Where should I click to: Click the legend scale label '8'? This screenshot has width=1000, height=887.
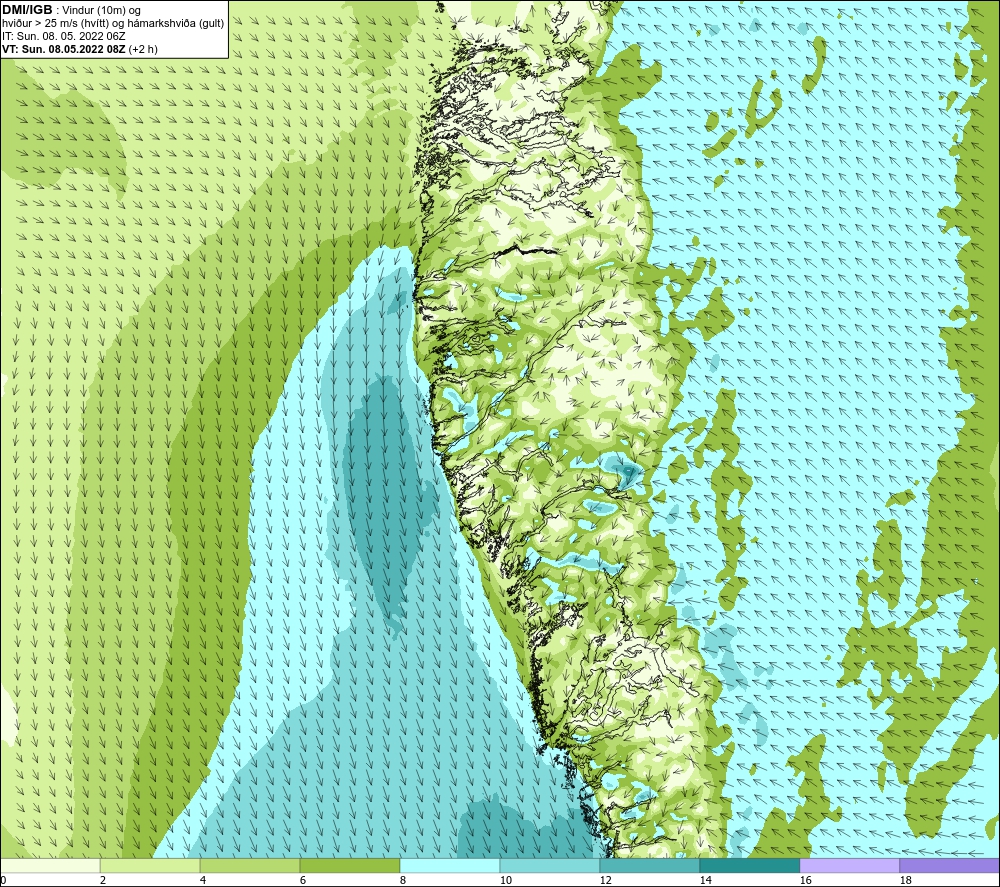(x=403, y=880)
